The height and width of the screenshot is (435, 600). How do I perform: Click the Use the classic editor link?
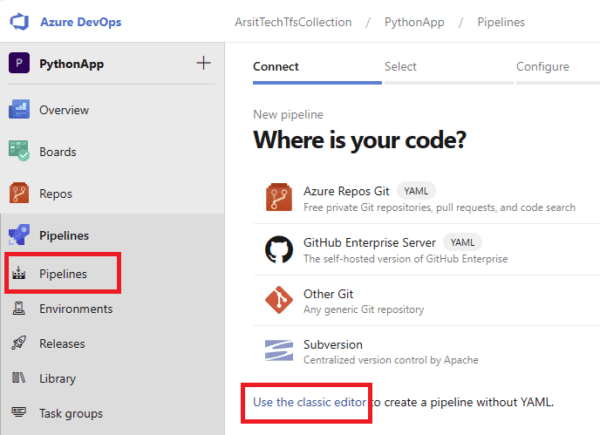coord(309,402)
